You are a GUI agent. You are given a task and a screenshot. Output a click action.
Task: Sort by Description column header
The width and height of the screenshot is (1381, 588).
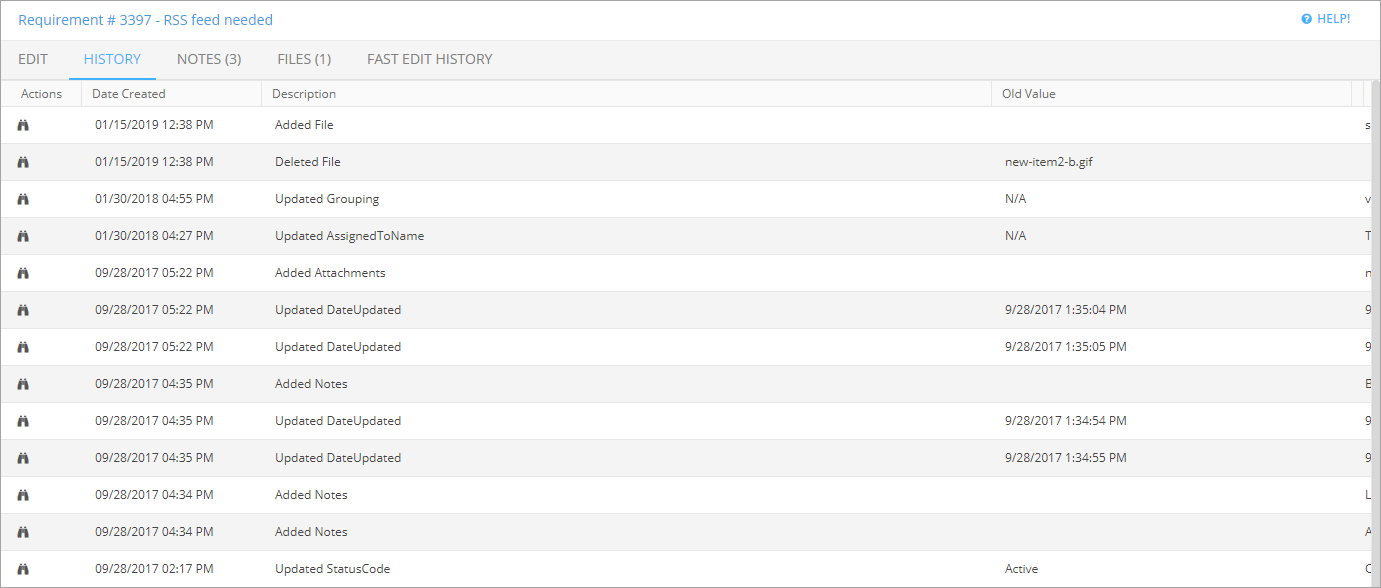pyautogui.click(x=305, y=94)
